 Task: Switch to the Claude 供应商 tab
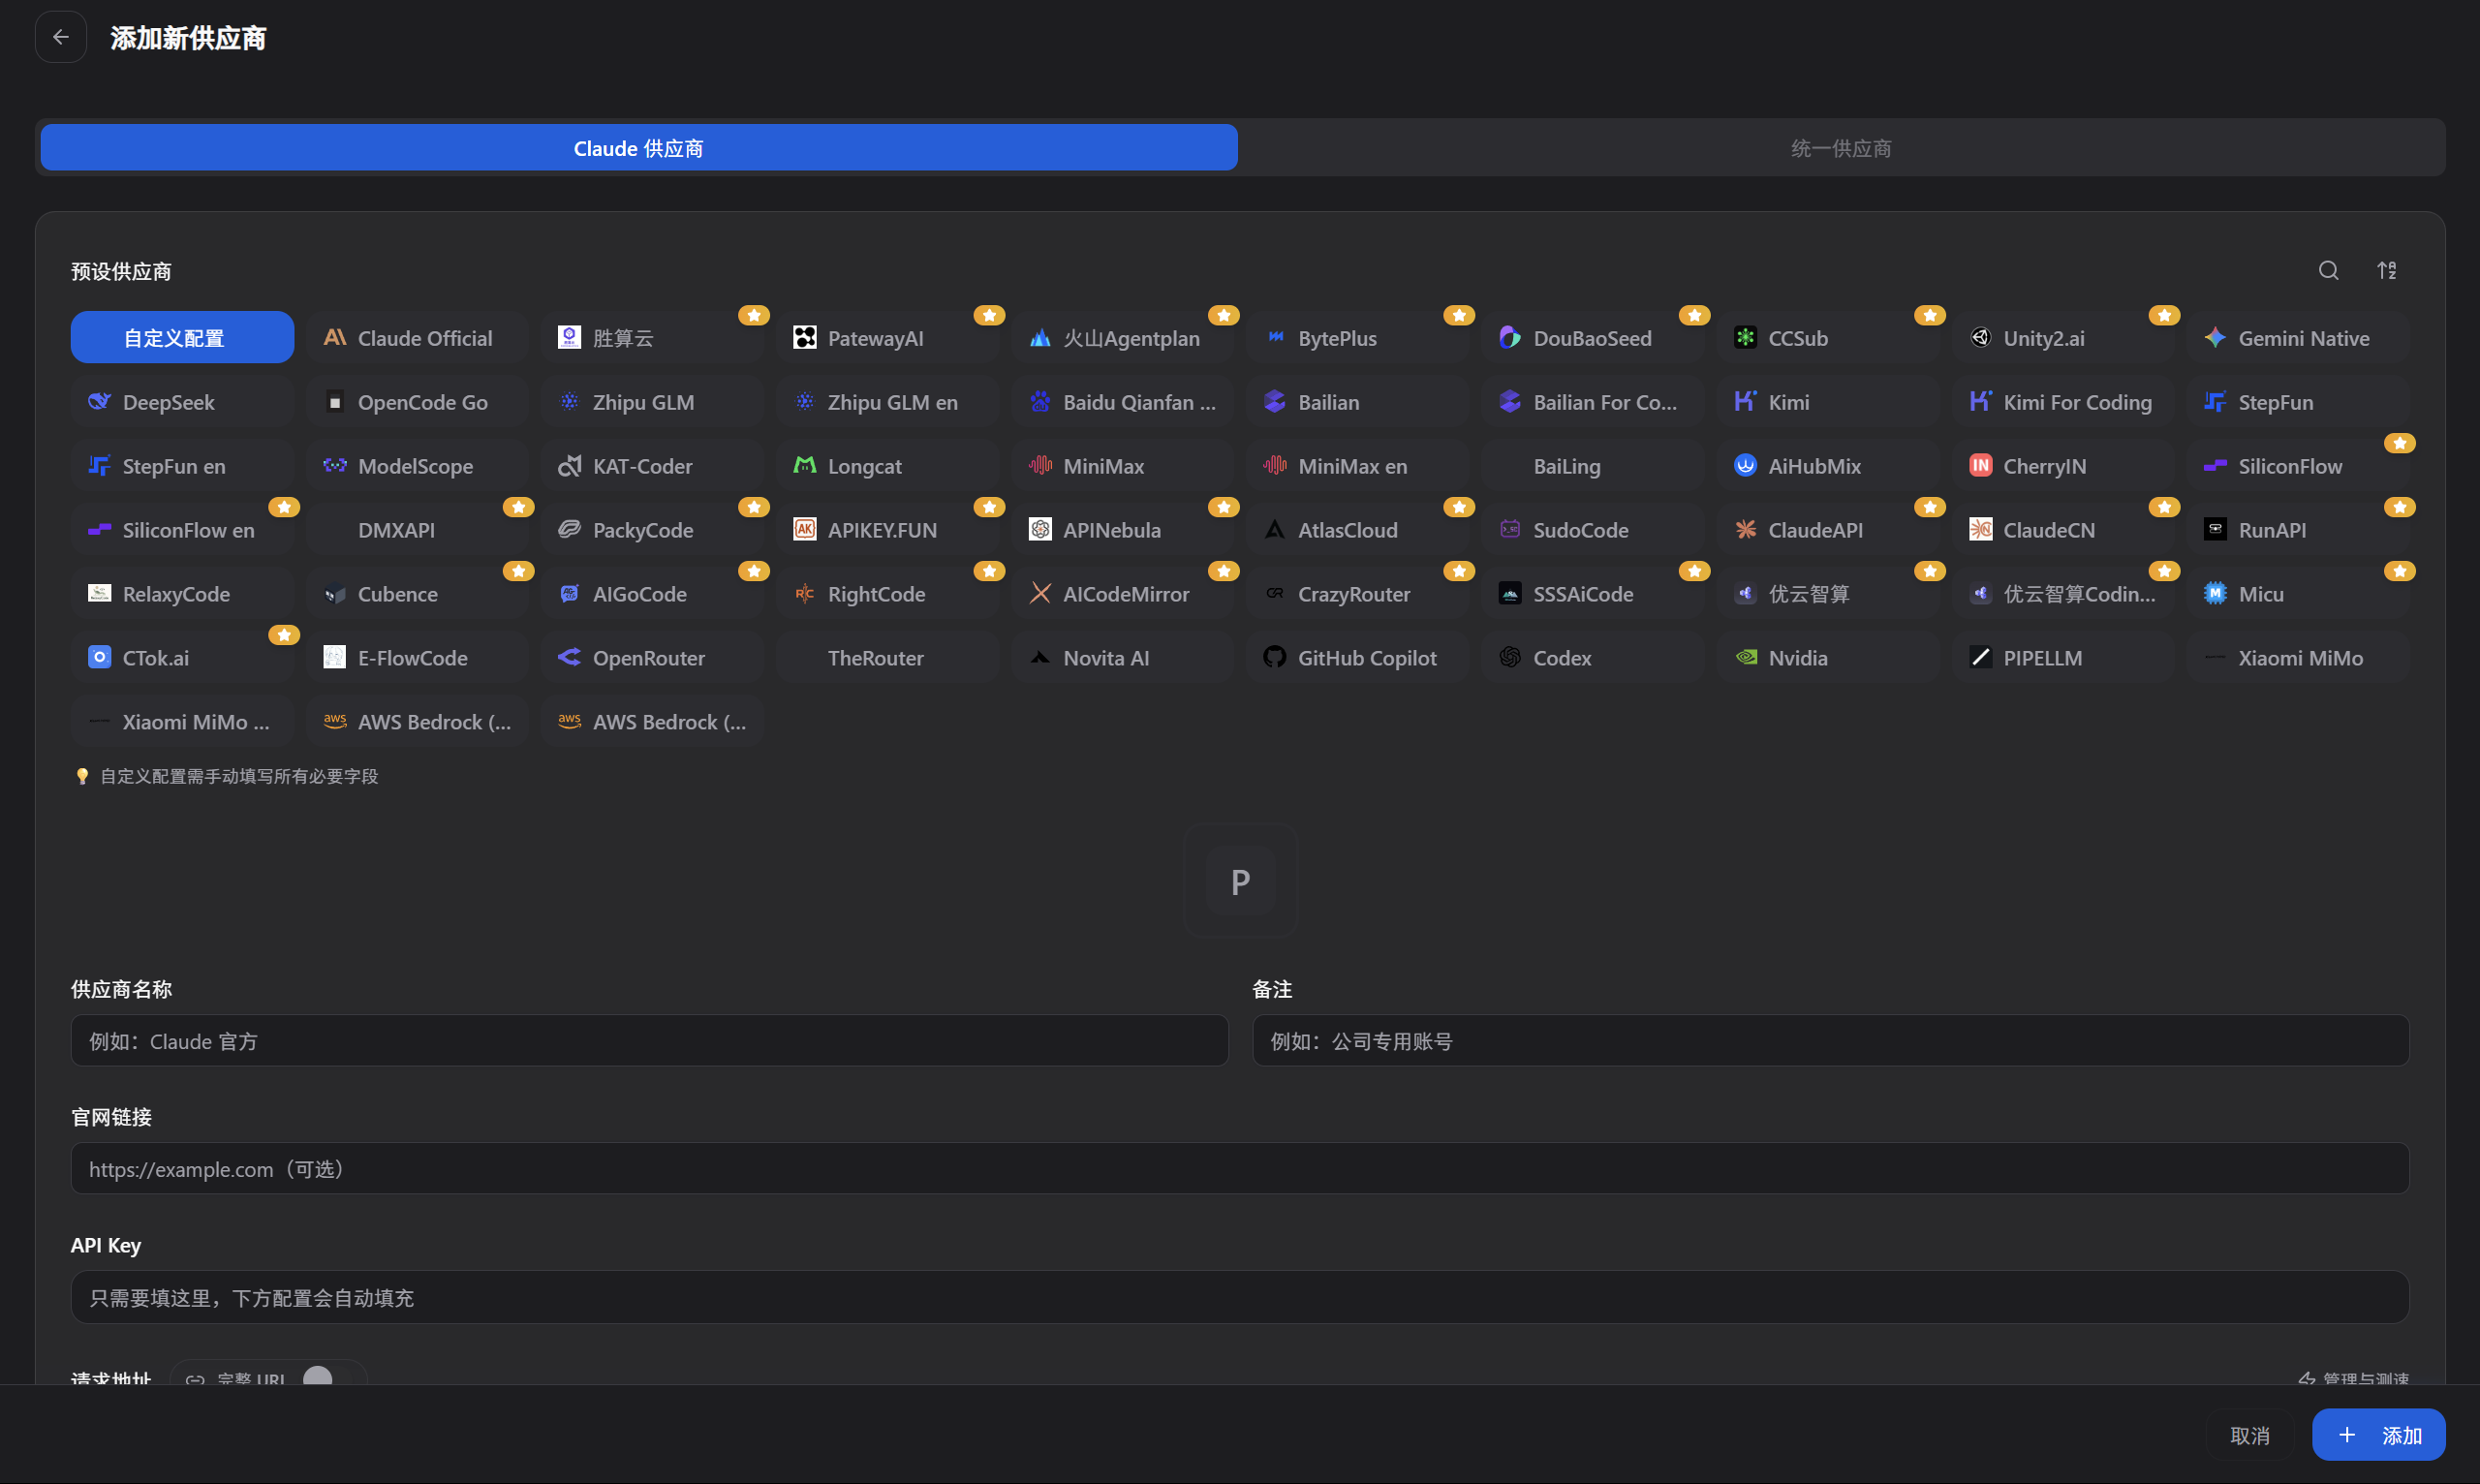pyautogui.click(x=639, y=148)
